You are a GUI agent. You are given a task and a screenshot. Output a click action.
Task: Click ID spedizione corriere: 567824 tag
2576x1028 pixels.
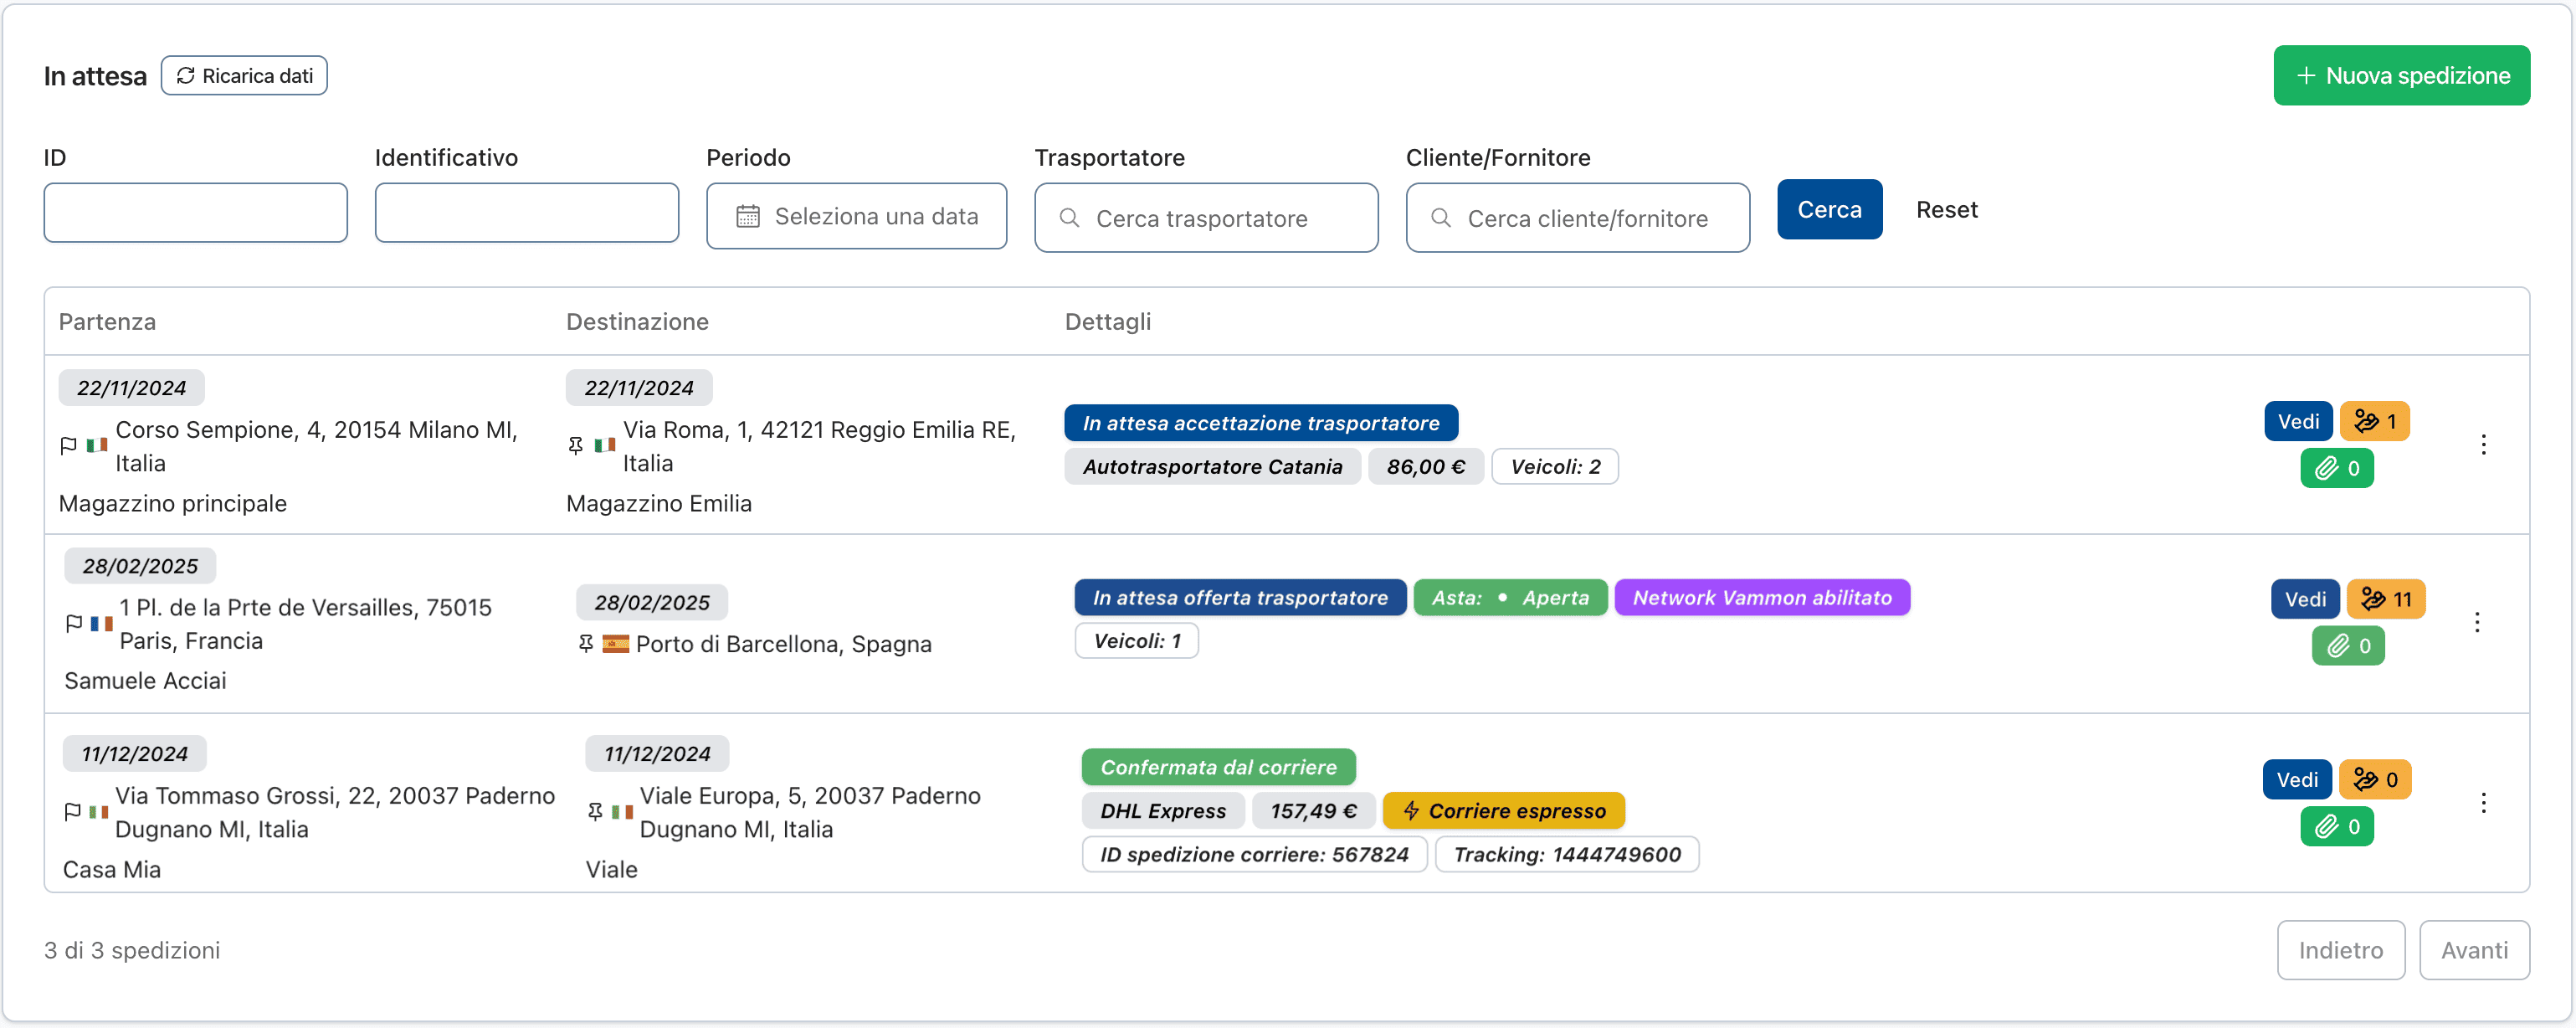tap(1254, 855)
